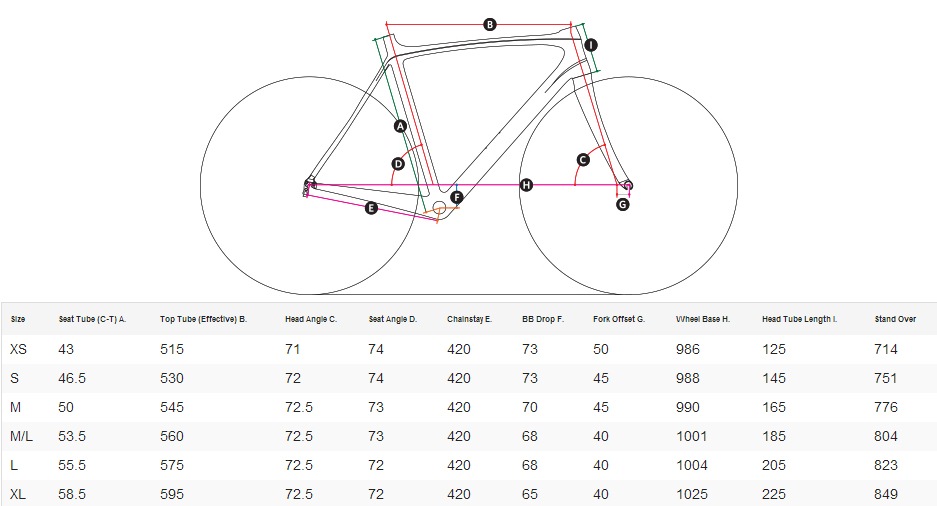937x506 pixels.
Task: Click the Head Tube Length I. header
Action: click(x=800, y=319)
